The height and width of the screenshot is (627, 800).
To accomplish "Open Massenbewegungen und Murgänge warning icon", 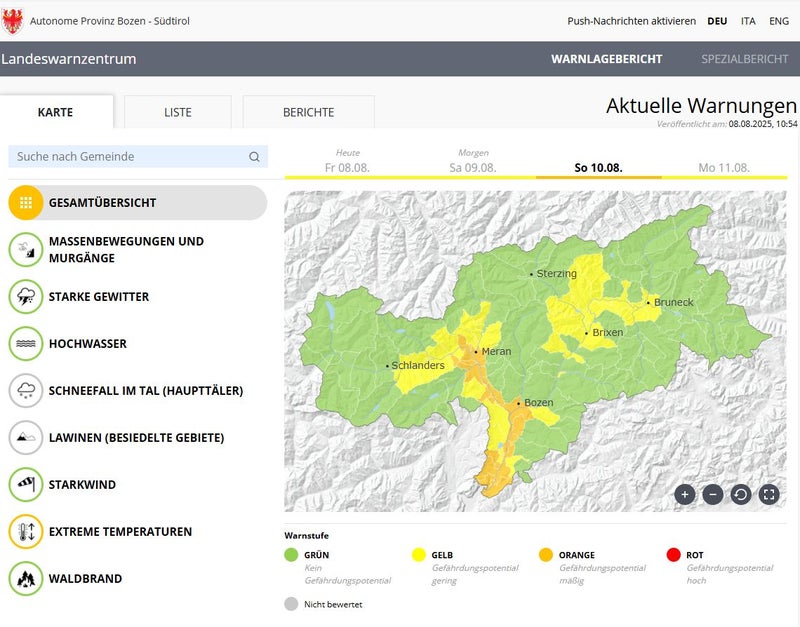I will [26, 250].
